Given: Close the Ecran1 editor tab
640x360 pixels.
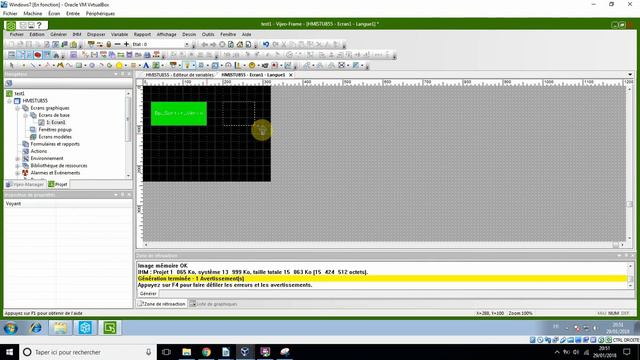Looking at the screenshot, I should 291,75.
